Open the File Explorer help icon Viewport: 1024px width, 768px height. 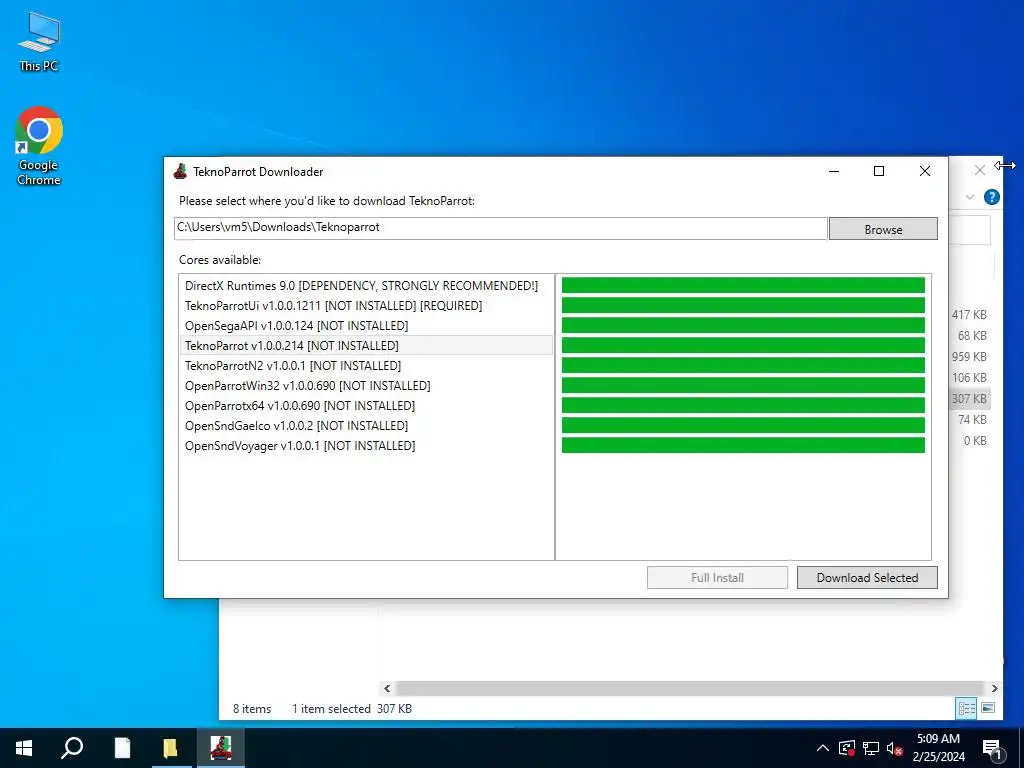click(x=991, y=197)
